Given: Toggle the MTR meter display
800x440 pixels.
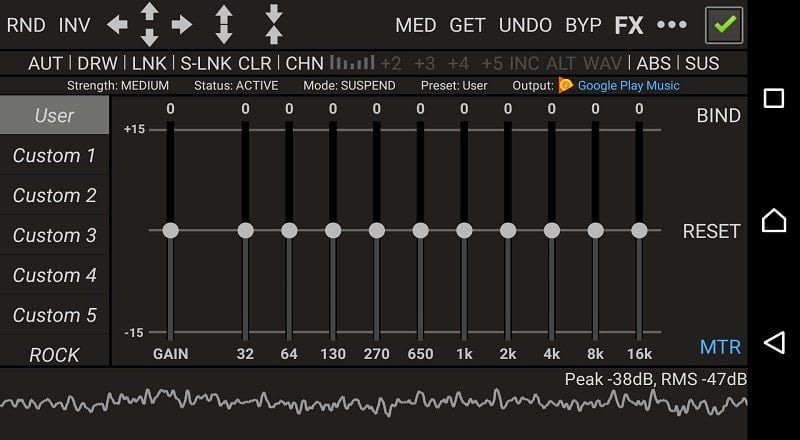Looking at the screenshot, I should (720, 347).
